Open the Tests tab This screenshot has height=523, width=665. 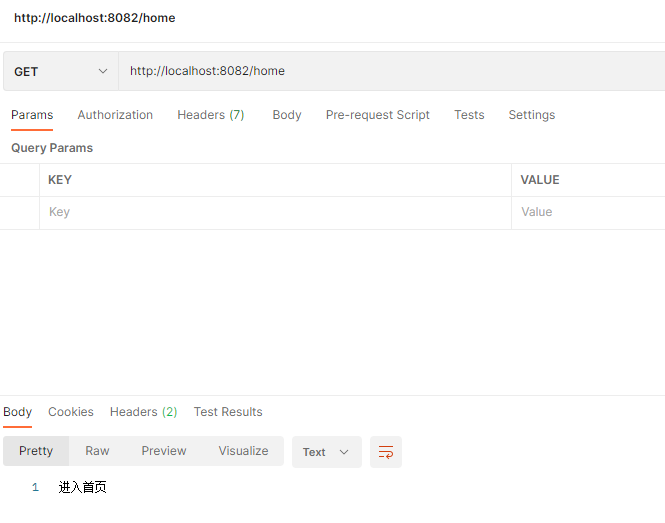469,115
